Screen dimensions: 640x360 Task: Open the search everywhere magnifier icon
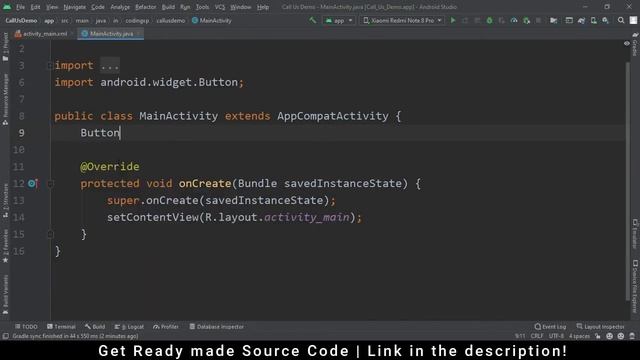pyautogui.click(x=621, y=20)
